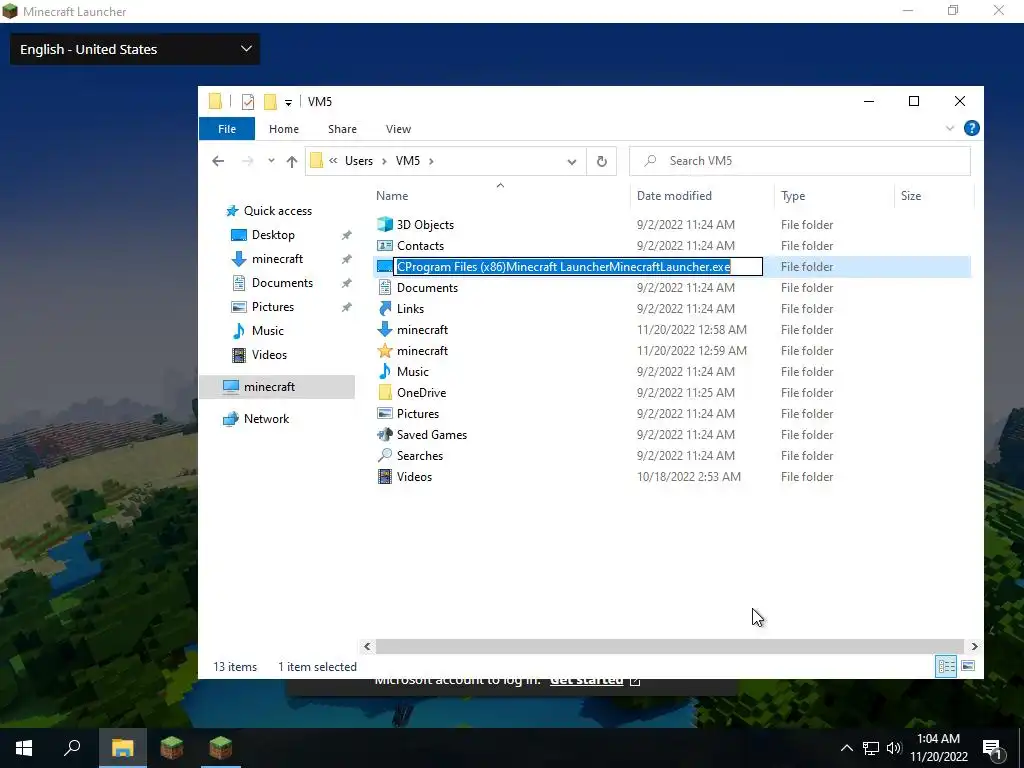Open the volume speaker tray icon

(894, 748)
